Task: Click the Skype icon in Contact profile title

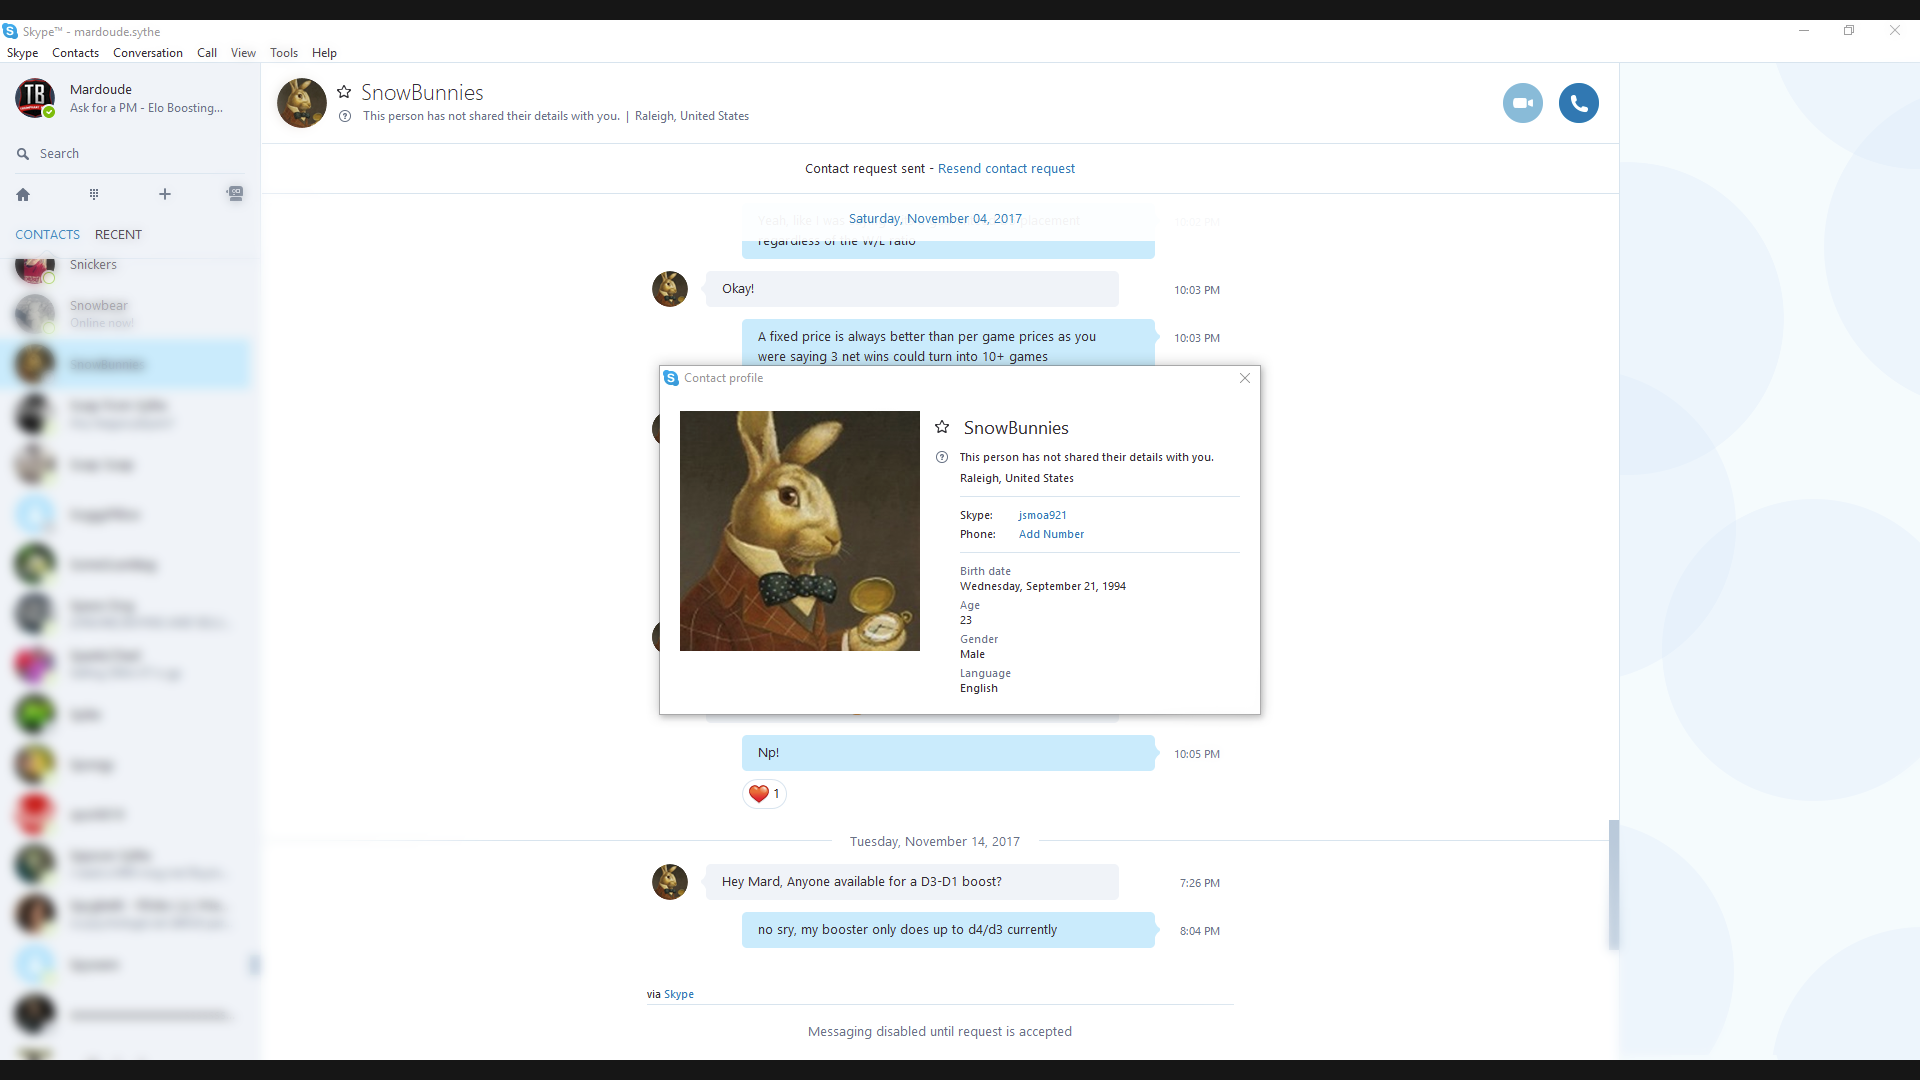Action: coord(671,378)
